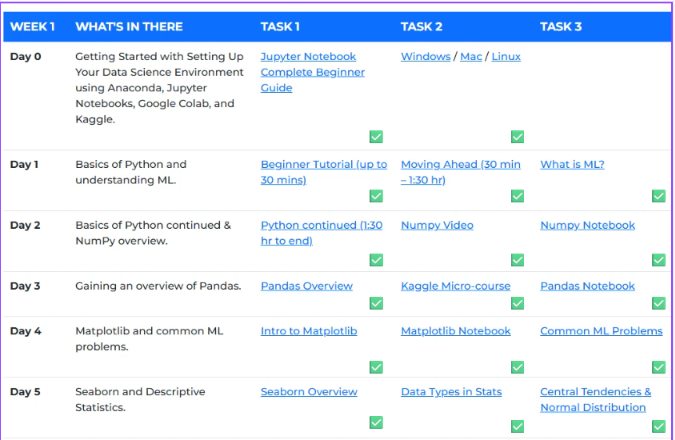The width and height of the screenshot is (675, 440).
Task: Toggle Day 4 Task 2 checkbox
Action: (x=517, y=367)
